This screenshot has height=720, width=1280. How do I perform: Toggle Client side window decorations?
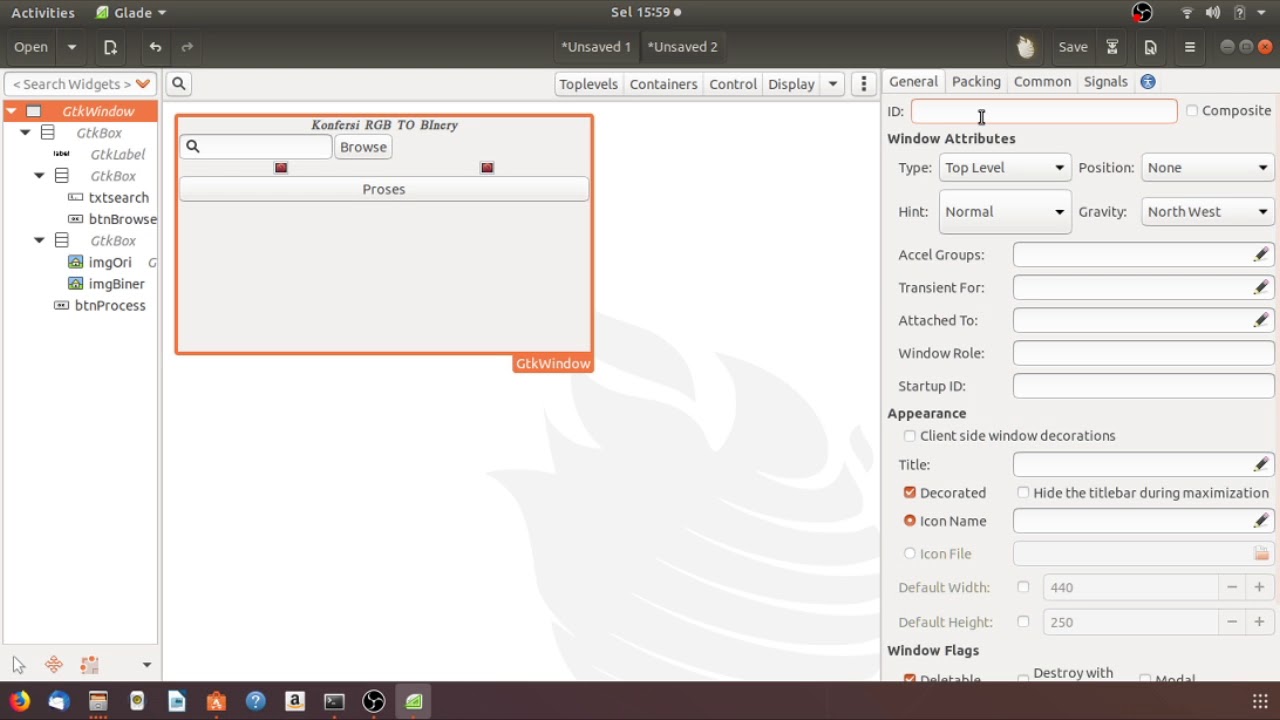(x=909, y=436)
